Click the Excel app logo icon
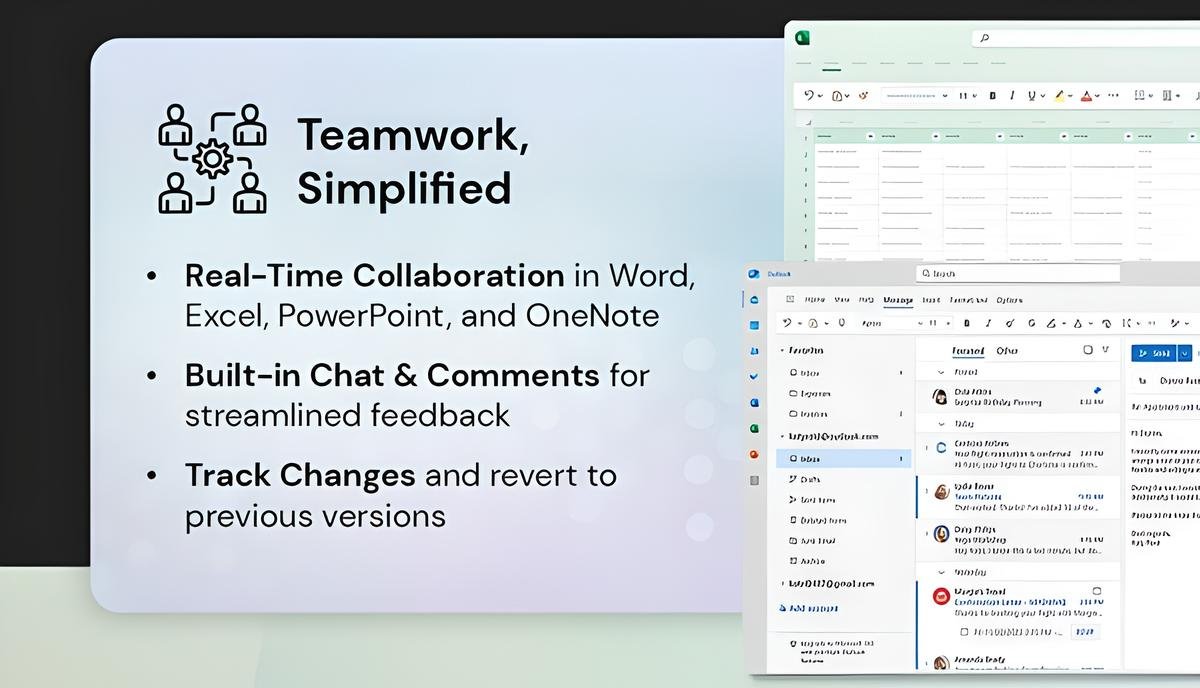1200x688 pixels. (802, 38)
